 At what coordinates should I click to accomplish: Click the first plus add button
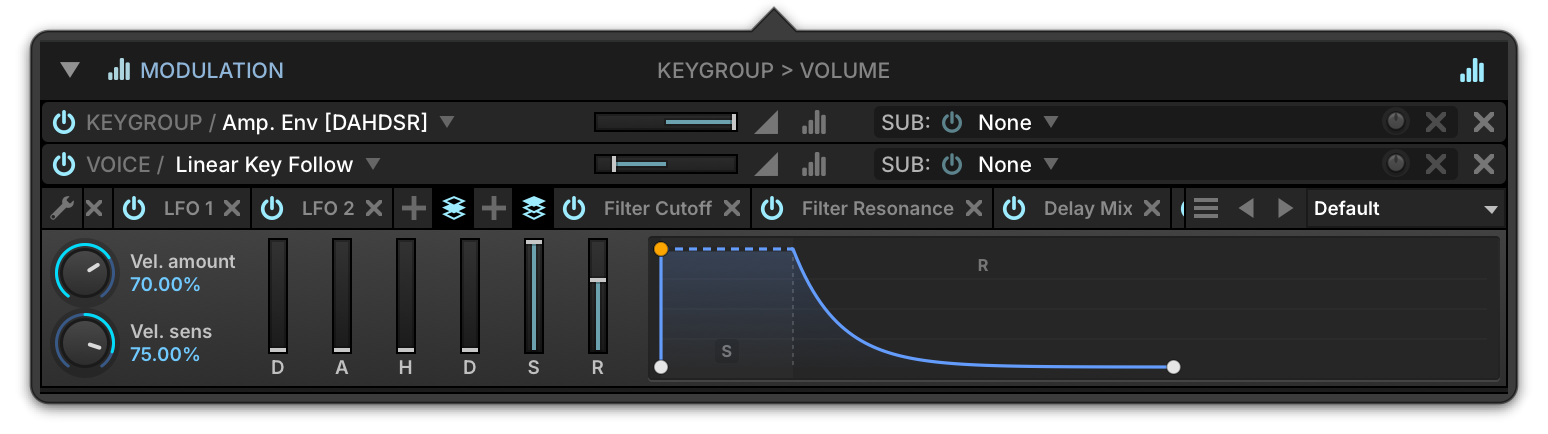[x=414, y=208]
